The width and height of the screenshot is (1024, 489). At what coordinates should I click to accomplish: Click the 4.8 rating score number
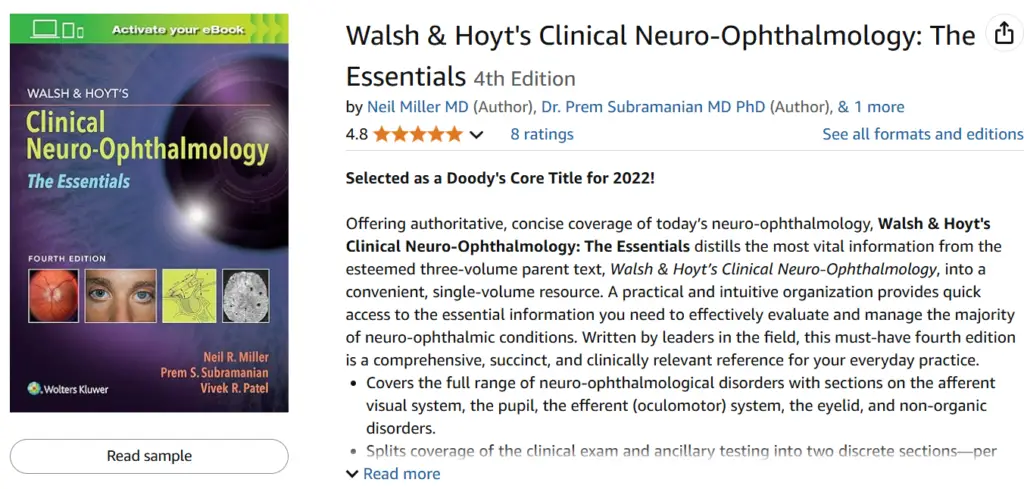pos(356,134)
